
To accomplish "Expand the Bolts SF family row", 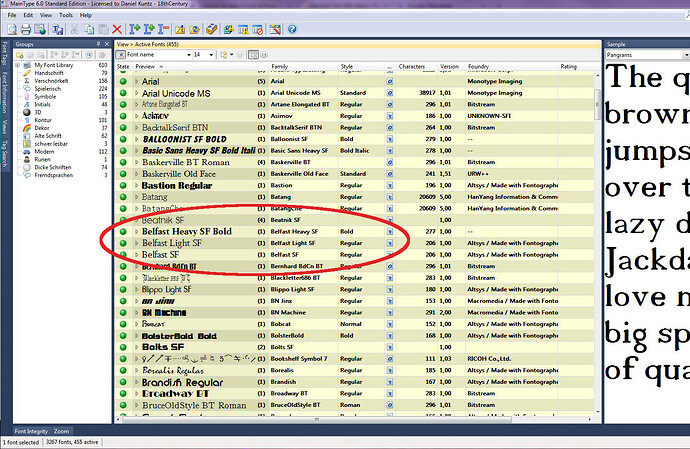I will pyautogui.click(x=136, y=347).
